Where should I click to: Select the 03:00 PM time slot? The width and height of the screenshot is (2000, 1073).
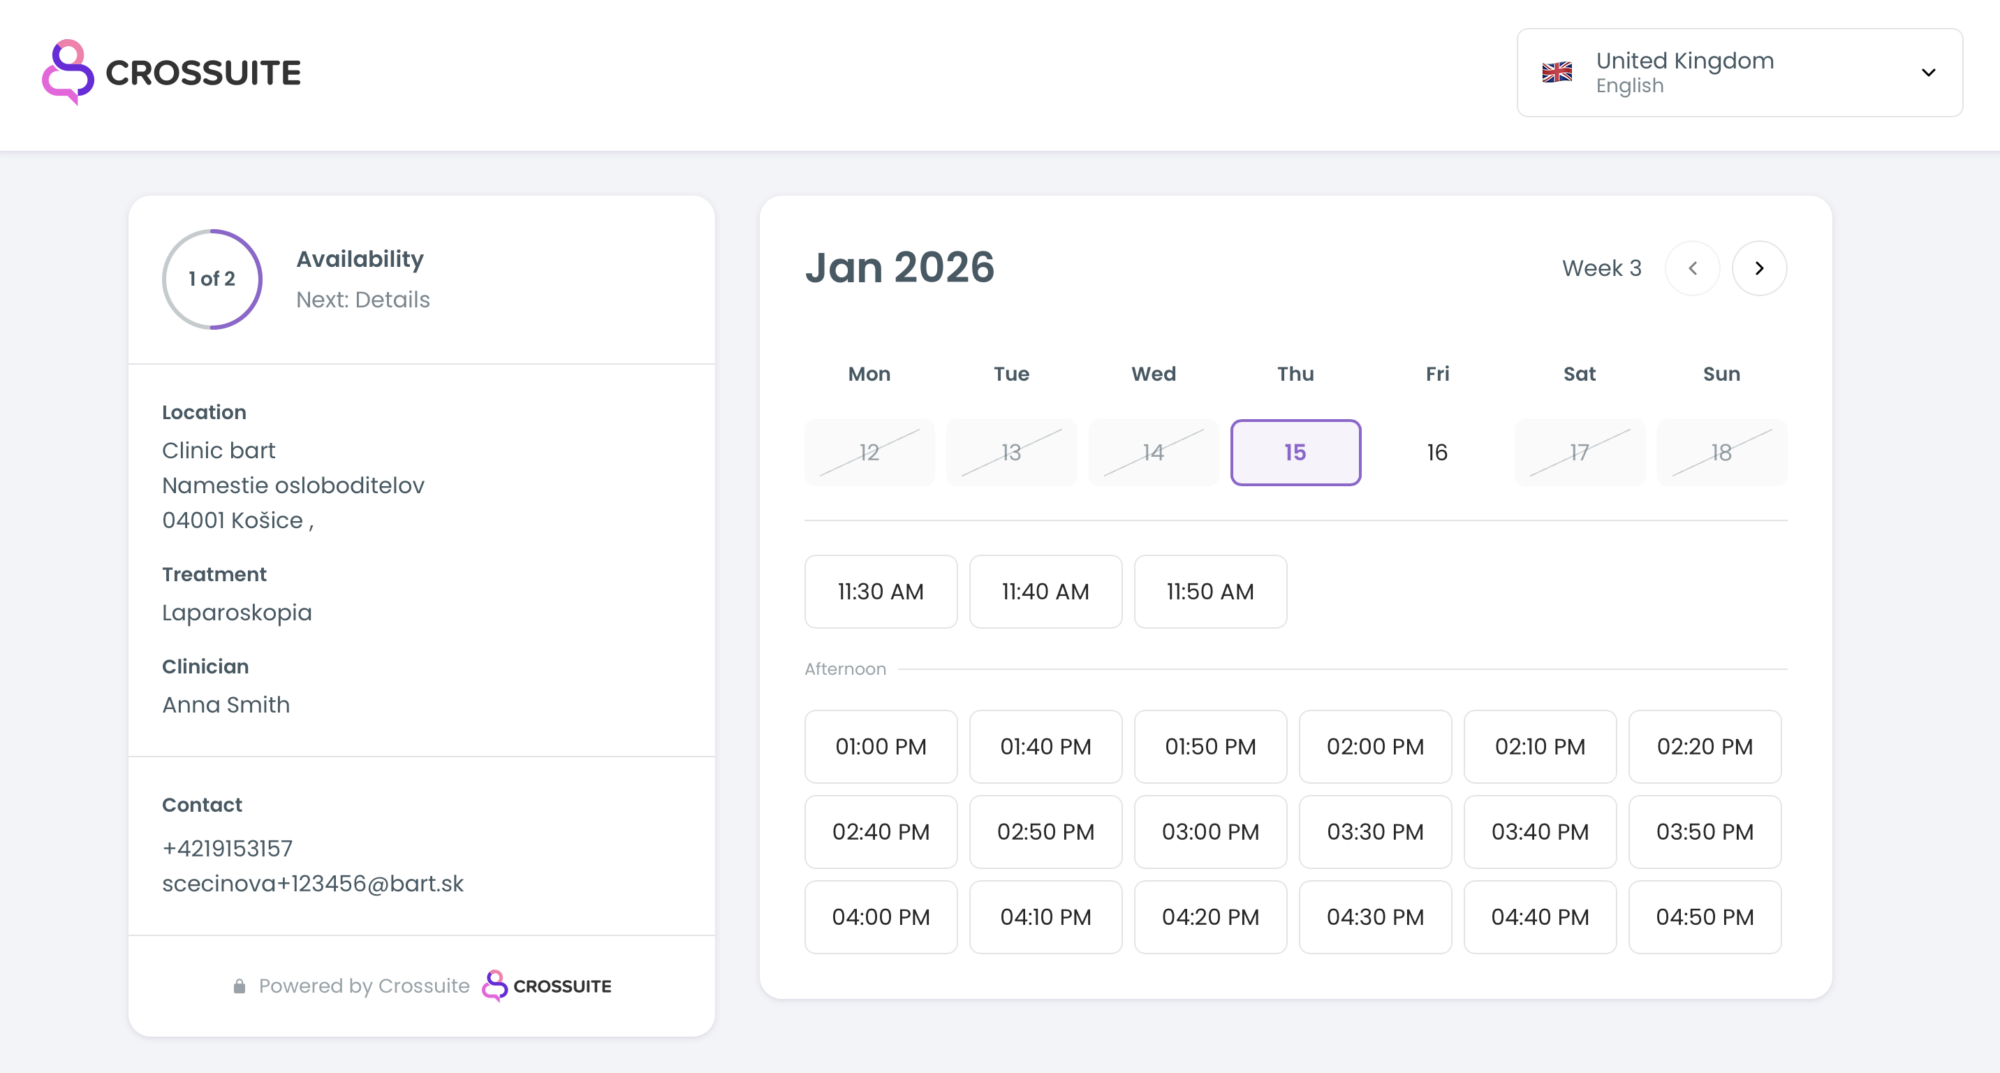pos(1210,832)
